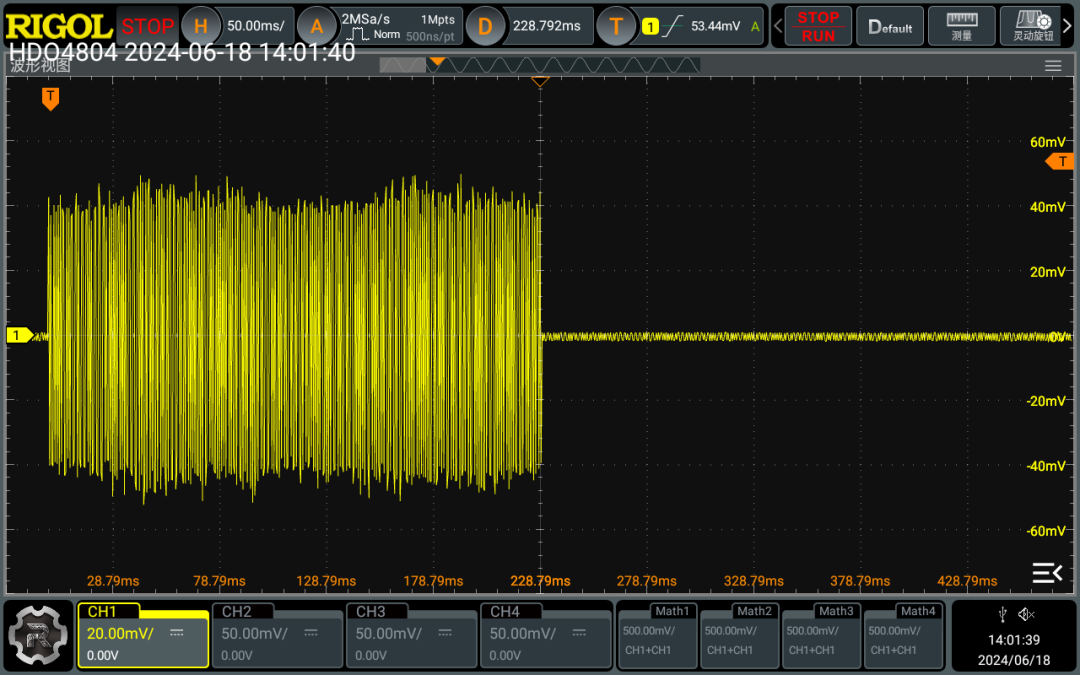
Task: Select the CH1 channel tab
Action: pos(143,636)
